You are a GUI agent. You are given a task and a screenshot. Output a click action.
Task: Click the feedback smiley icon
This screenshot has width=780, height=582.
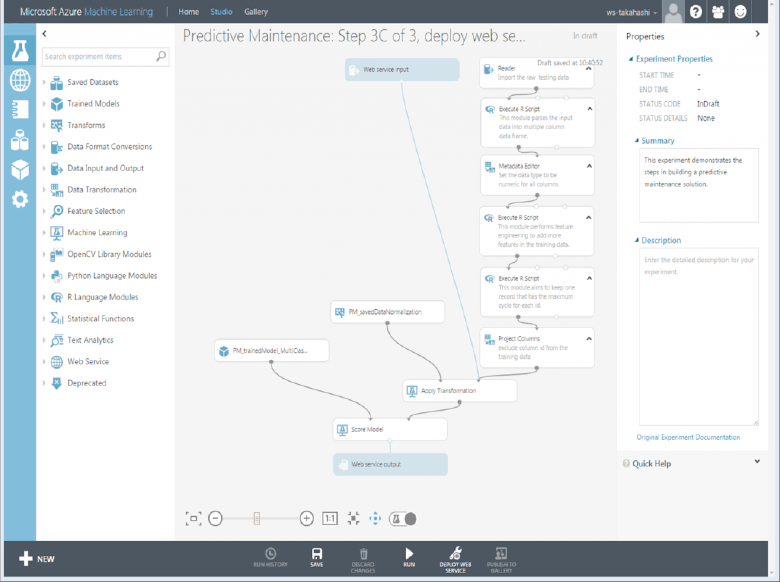pos(740,11)
